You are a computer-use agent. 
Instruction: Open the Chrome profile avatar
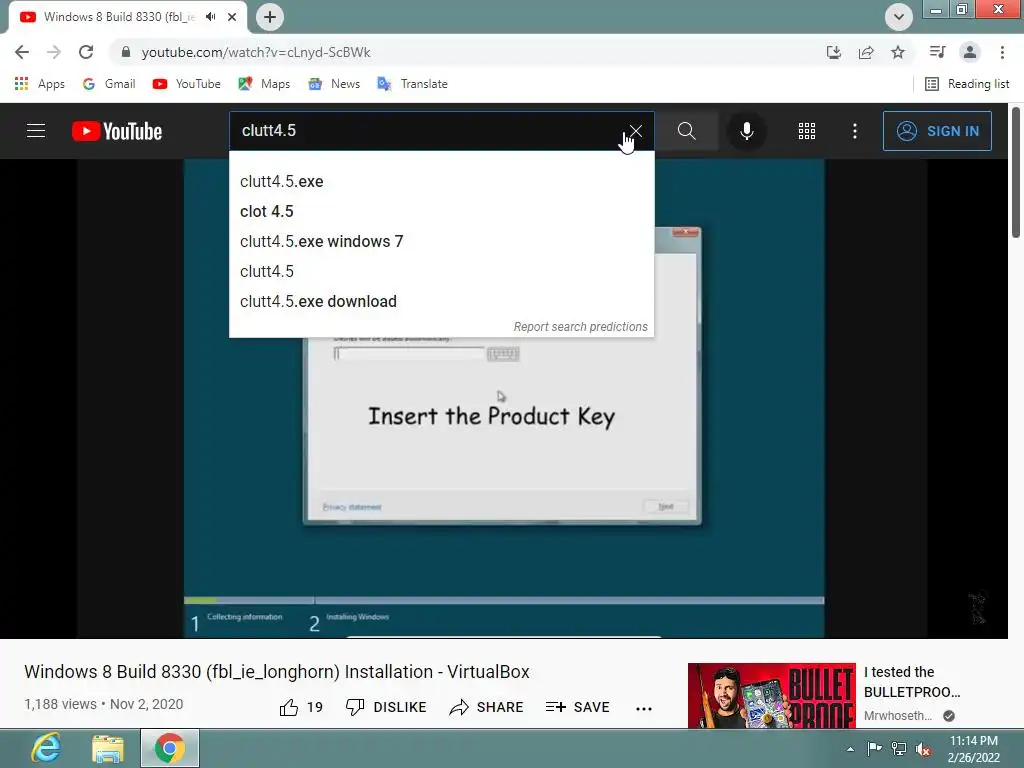(x=970, y=52)
